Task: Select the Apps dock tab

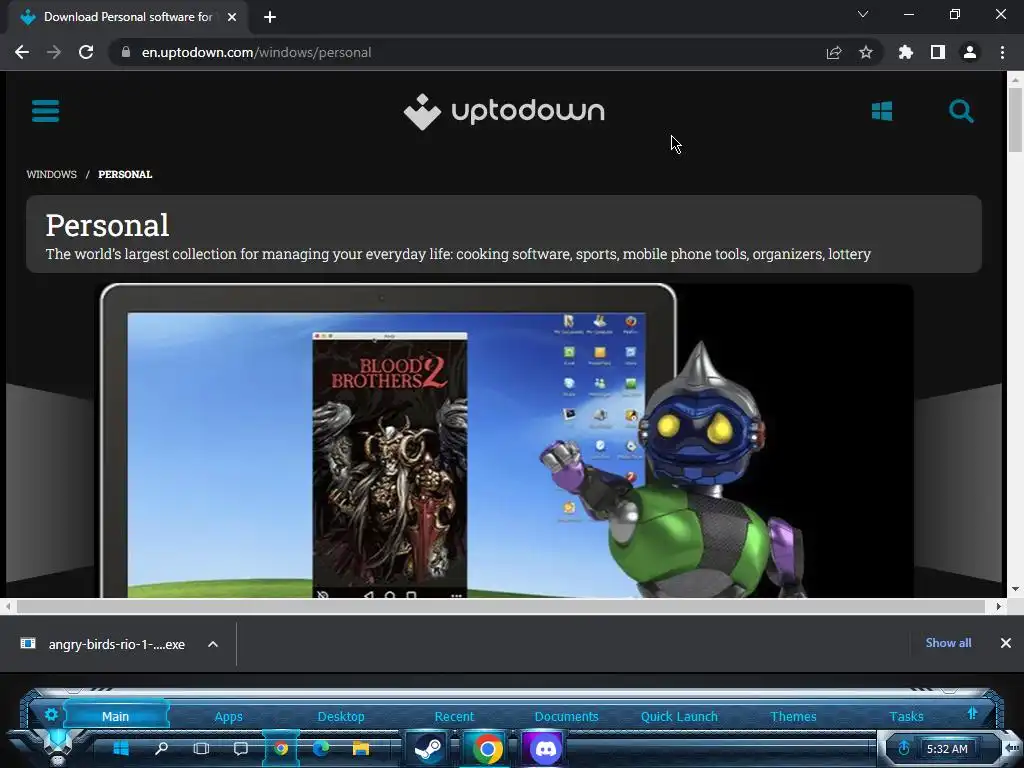Action: (x=229, y=716)
